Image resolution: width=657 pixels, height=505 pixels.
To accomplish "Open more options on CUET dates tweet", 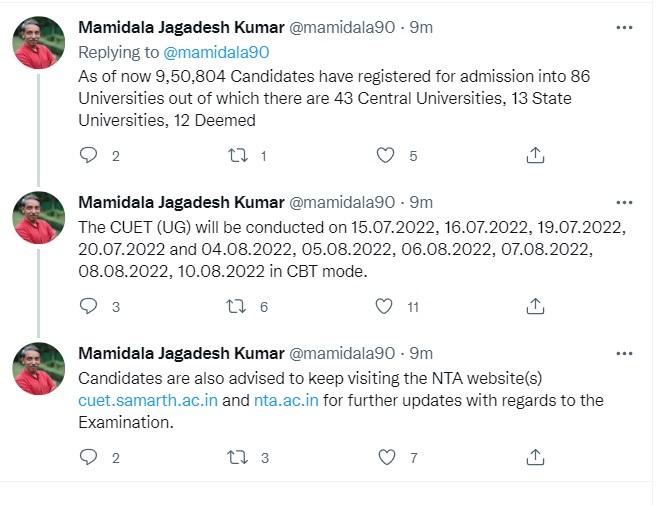I will pos(625,202).
